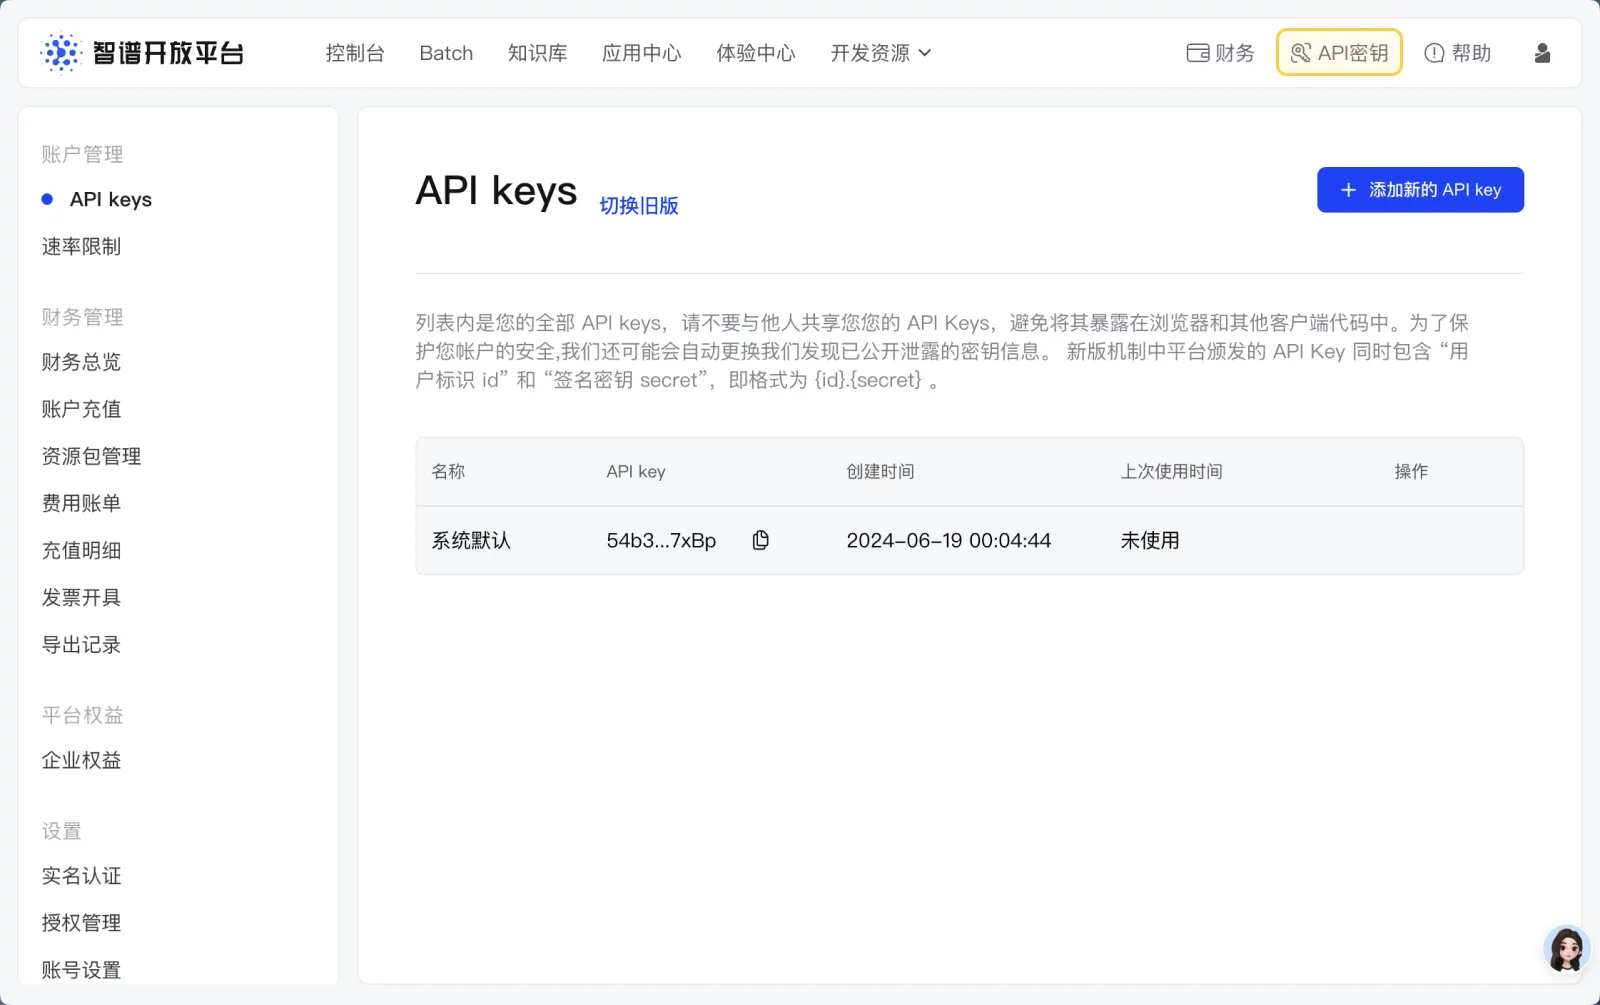Image resolution: width=1600 pixels, height=1005 pixels.
Task: Select 速率限制 in the sidebar
Action: click(80, 246)
